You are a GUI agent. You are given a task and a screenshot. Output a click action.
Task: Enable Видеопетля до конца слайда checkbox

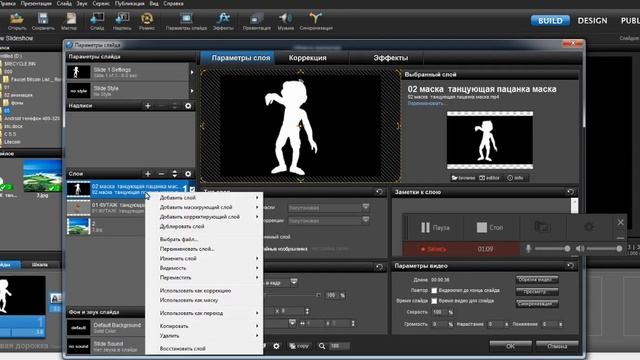pyautogui.click(x=434, y=291)
